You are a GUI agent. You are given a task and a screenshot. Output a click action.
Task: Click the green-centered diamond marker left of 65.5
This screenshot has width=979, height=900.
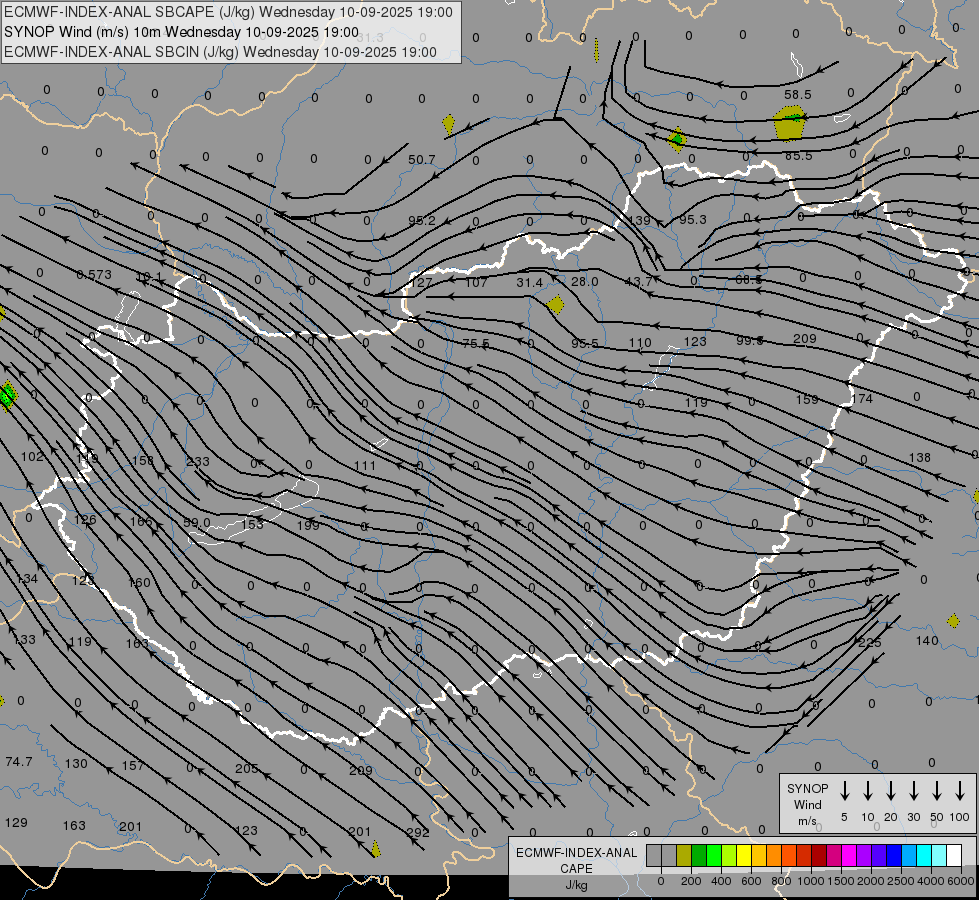(x=677, y=139)
